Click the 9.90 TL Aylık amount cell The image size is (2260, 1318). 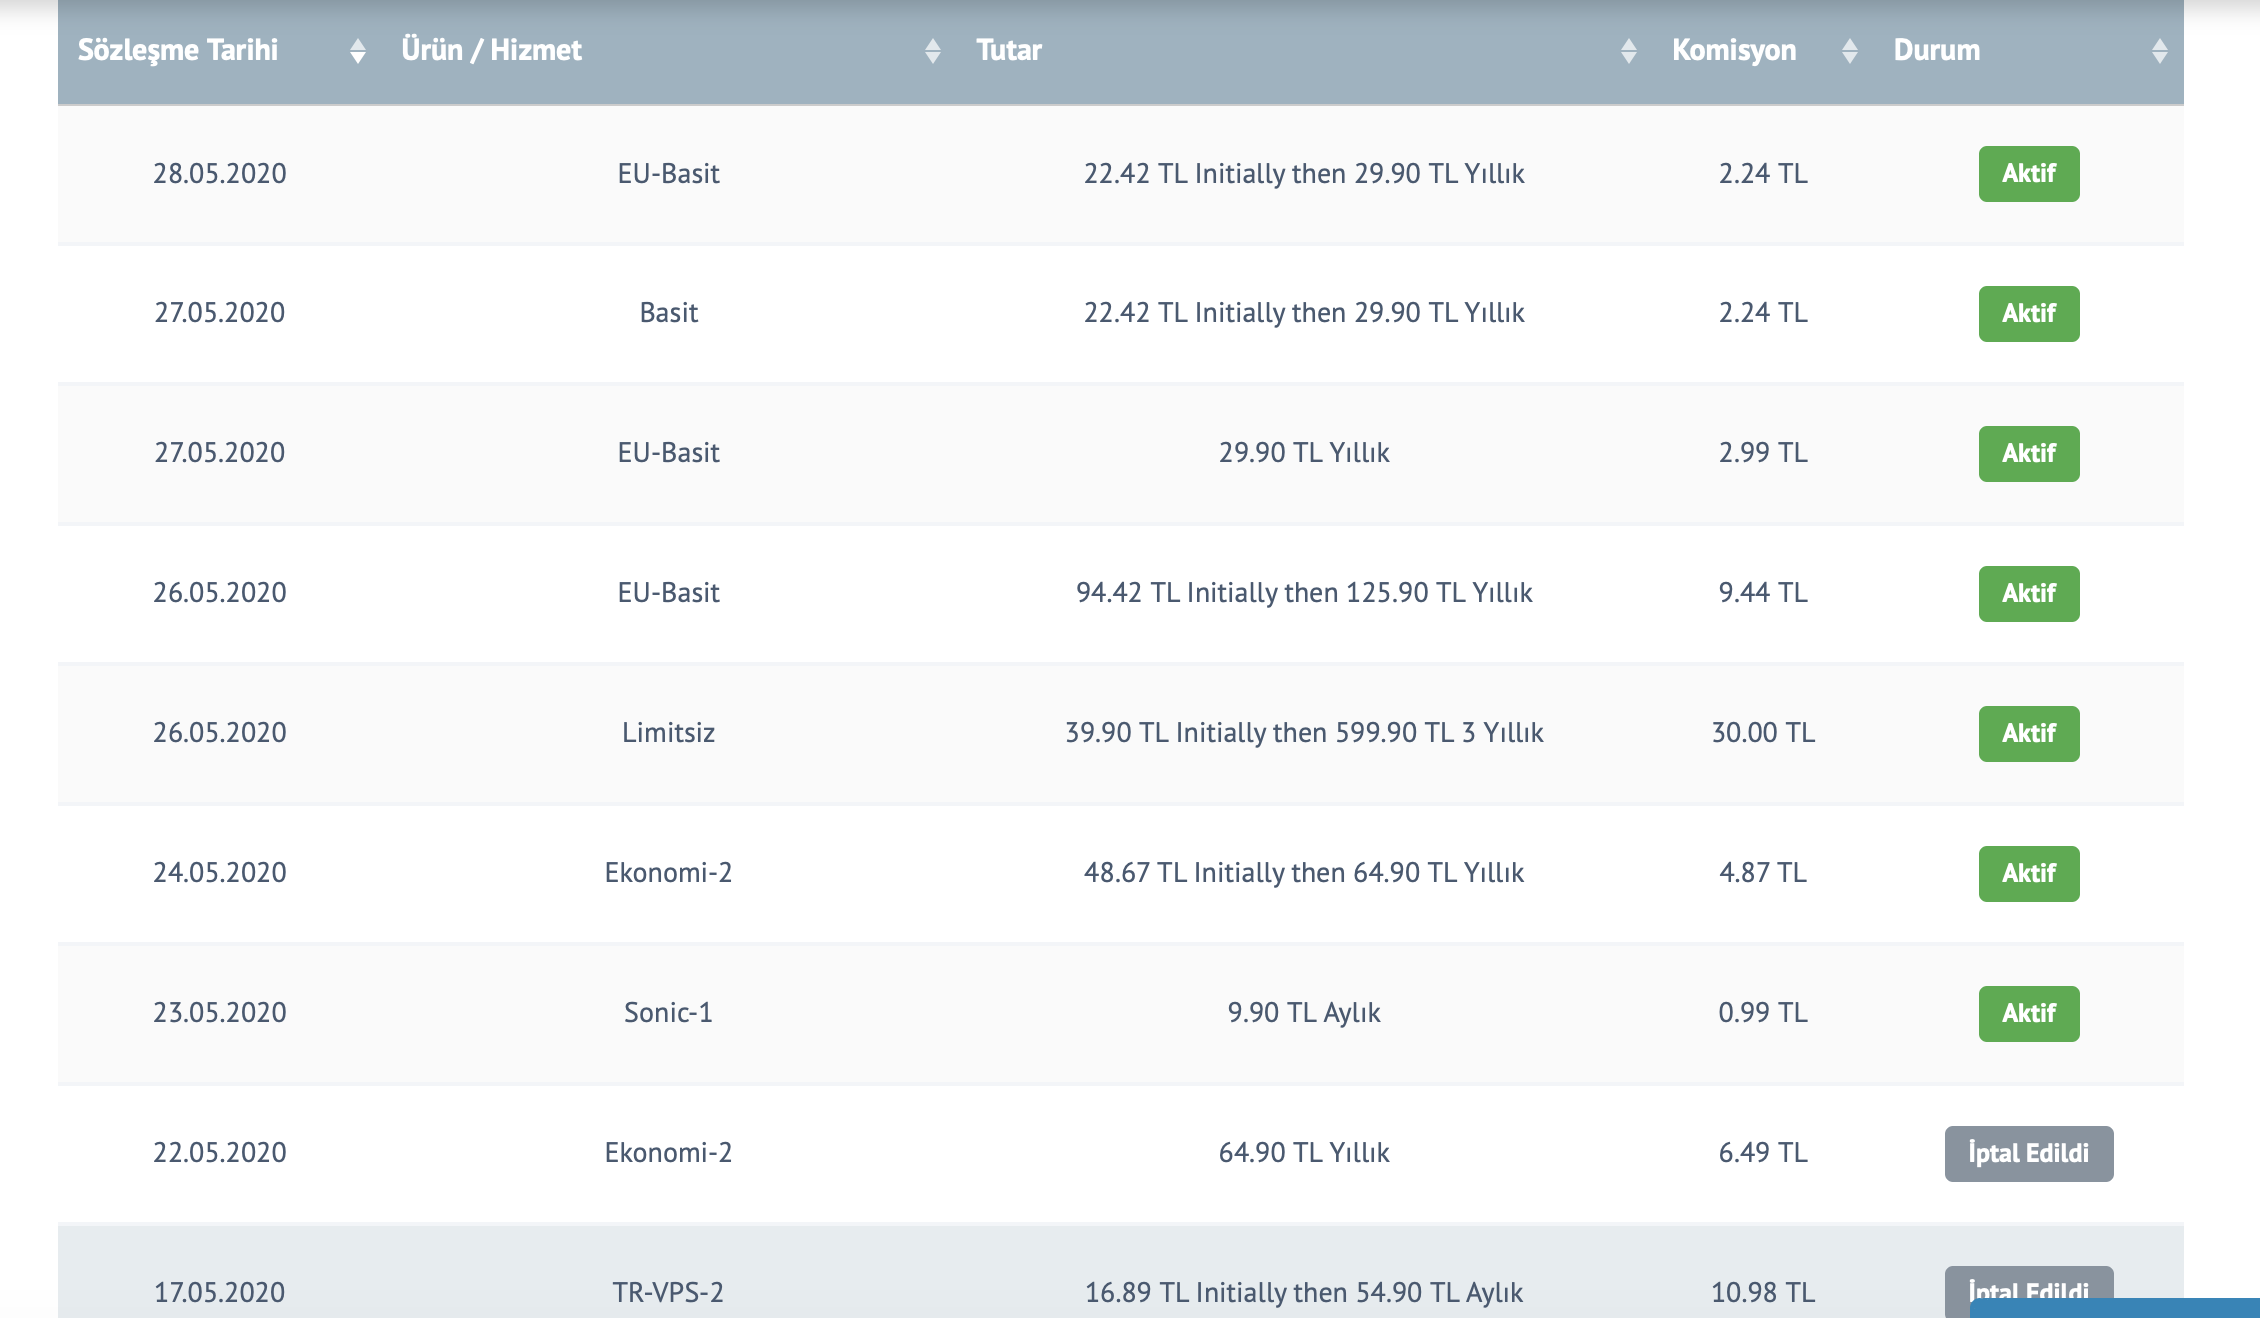(1304, 1013)
